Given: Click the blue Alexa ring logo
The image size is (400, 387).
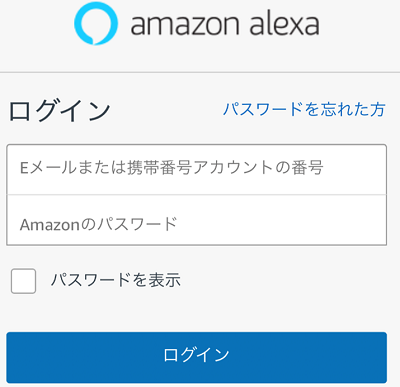Looking at the screenshot, I should (x=96, y=23).
